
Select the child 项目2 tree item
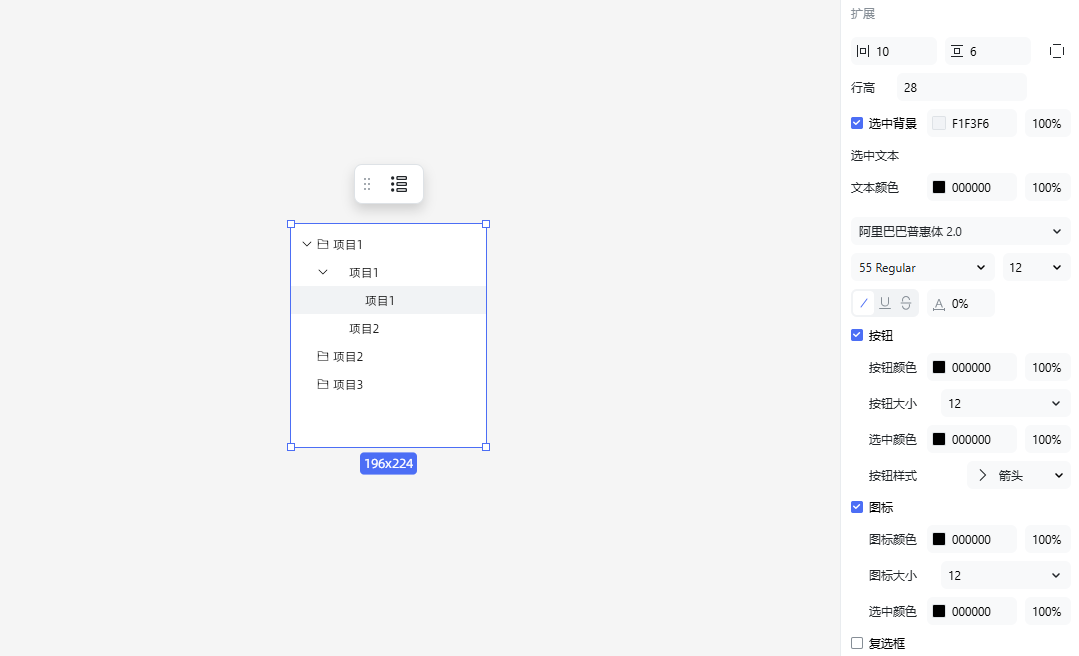point(364,328)
